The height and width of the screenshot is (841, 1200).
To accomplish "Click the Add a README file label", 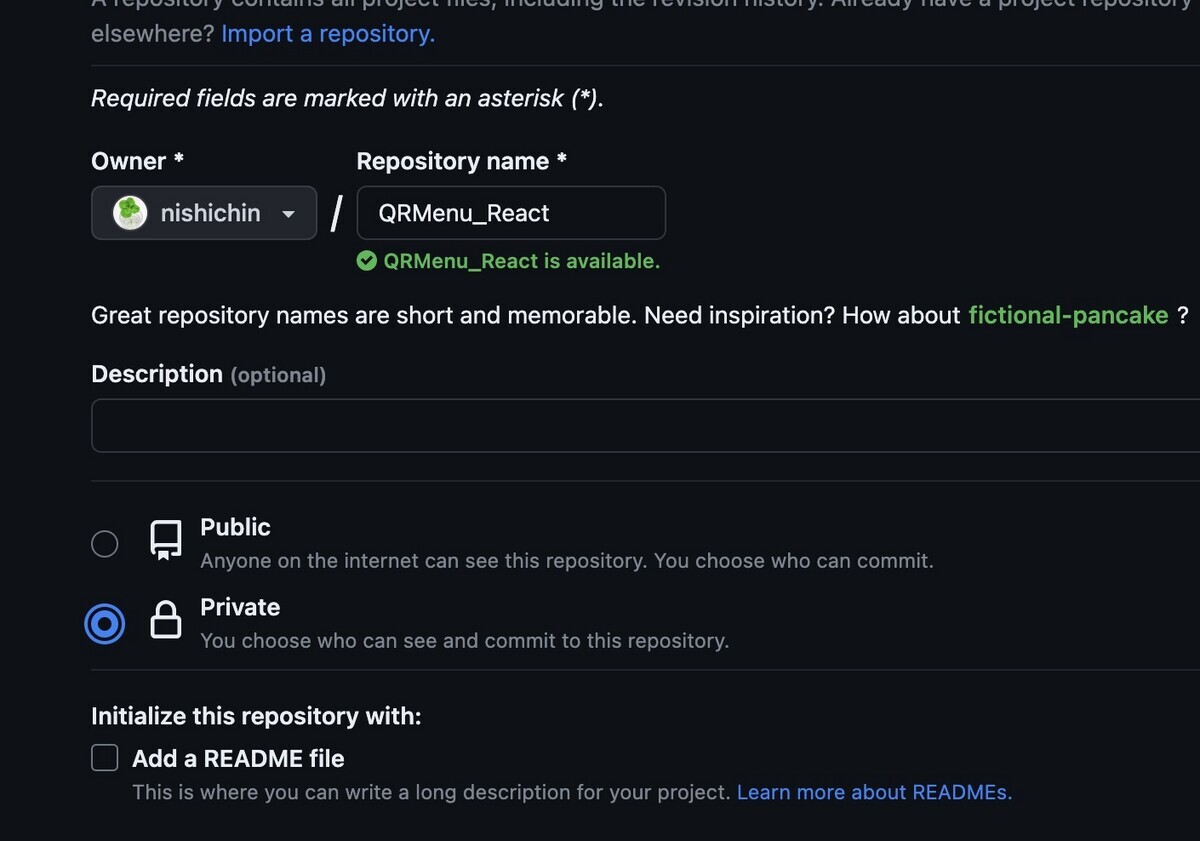I will point(238,759).
